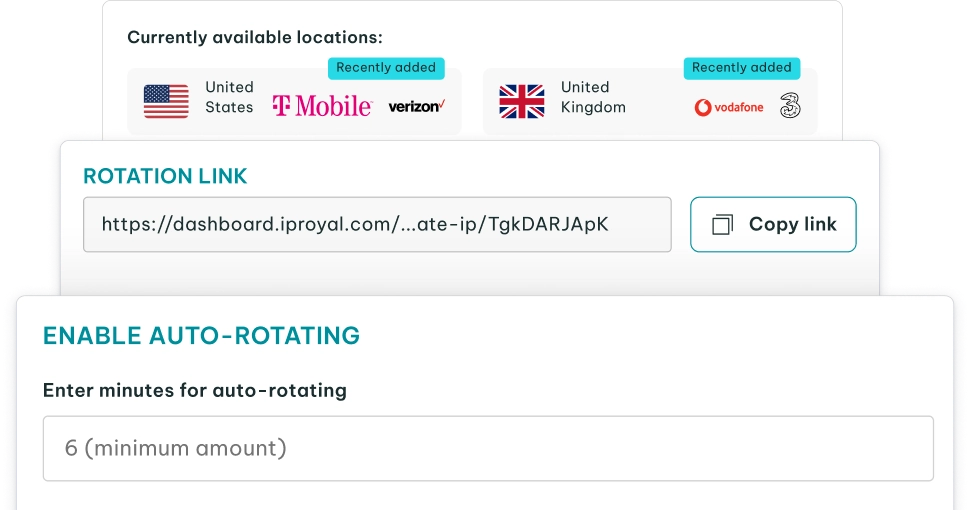971x510 pixels.
Task: Click the Three network logo
Action: [790, 105]
